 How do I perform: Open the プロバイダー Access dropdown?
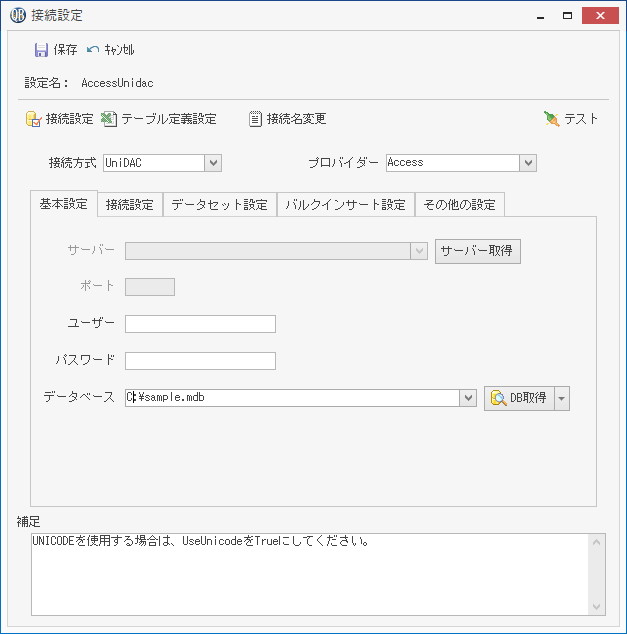tap(528, 163)
